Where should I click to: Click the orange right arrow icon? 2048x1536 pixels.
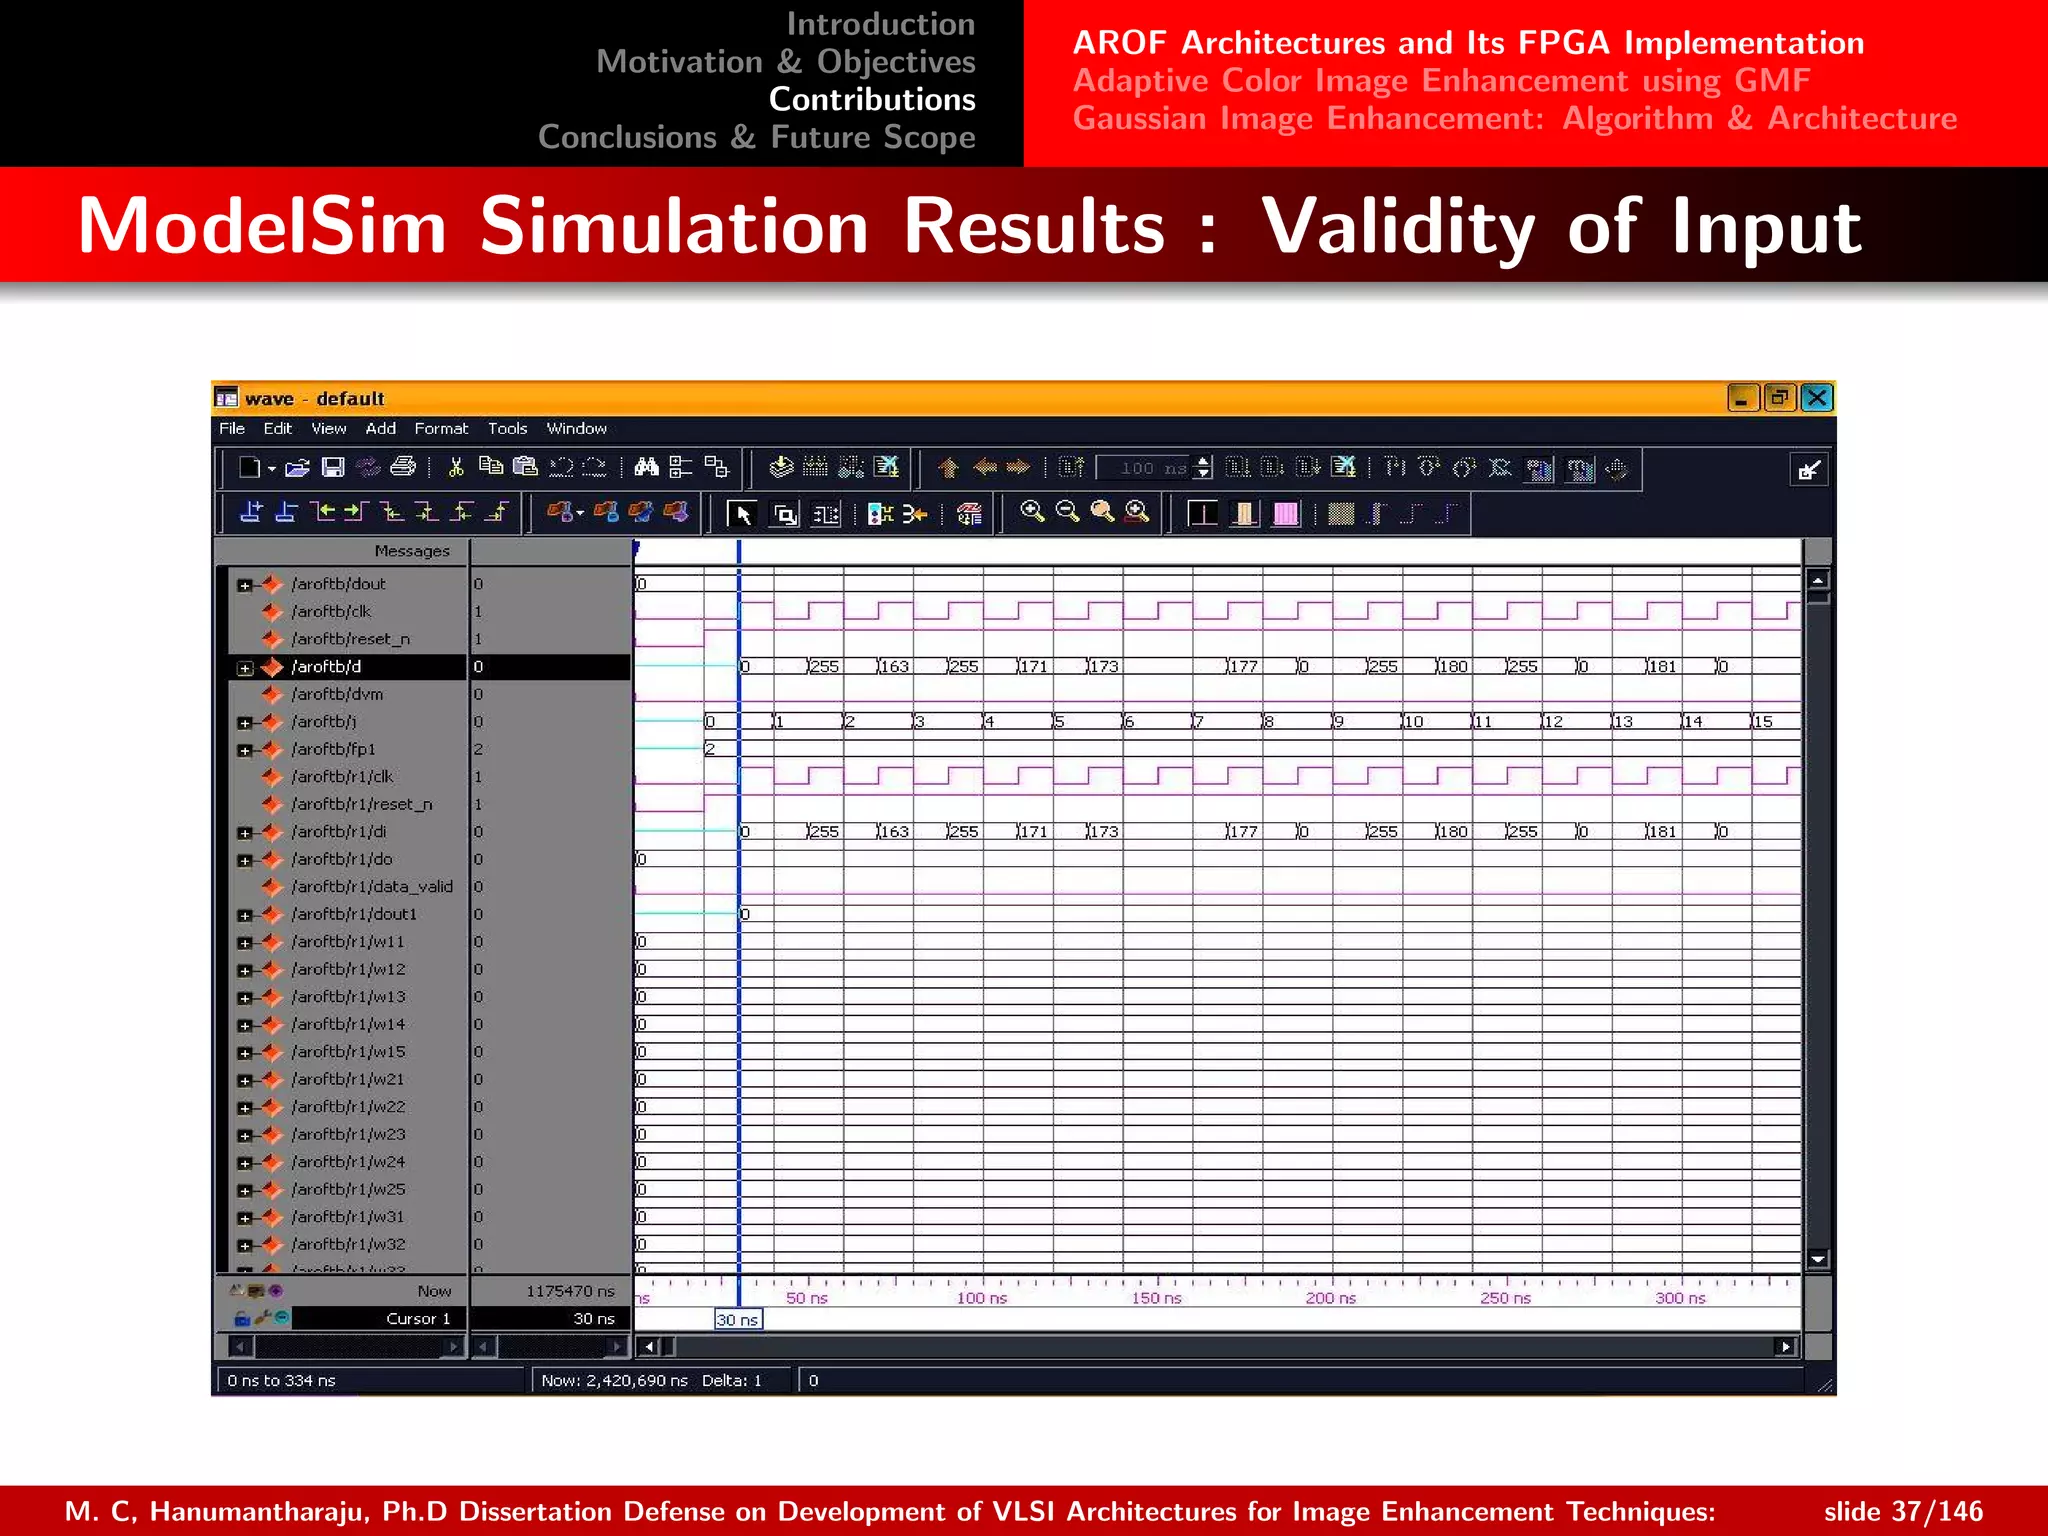[1018, 467]
